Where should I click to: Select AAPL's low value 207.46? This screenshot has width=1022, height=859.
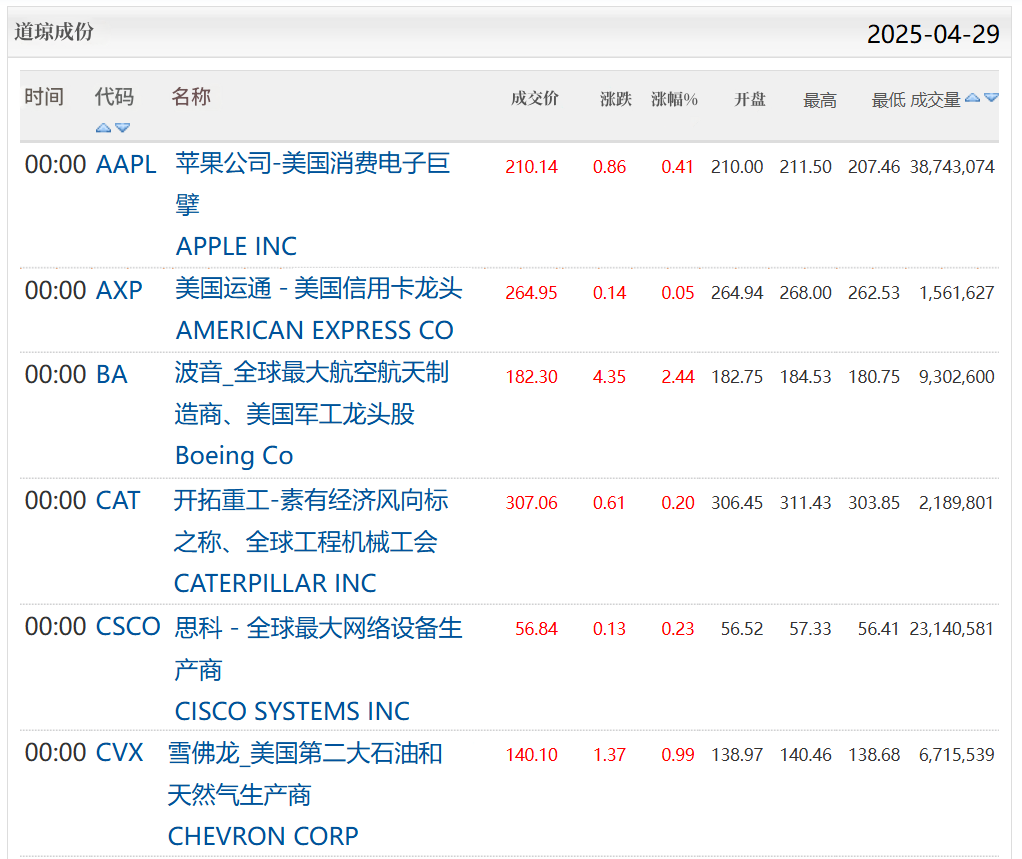(x=873, y=167)
